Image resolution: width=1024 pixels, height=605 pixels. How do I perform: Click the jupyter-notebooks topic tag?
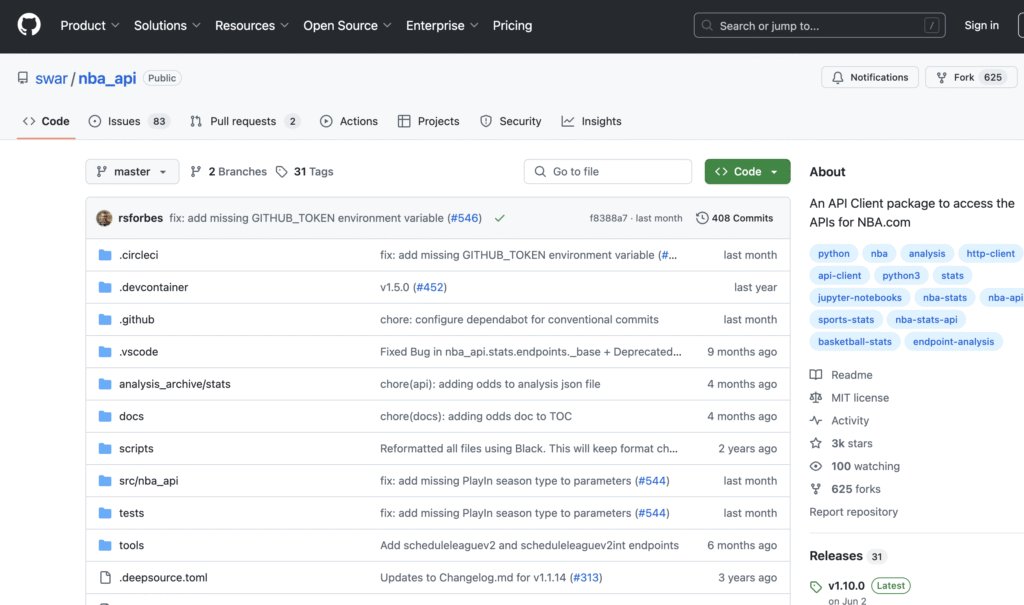point(859,298)
